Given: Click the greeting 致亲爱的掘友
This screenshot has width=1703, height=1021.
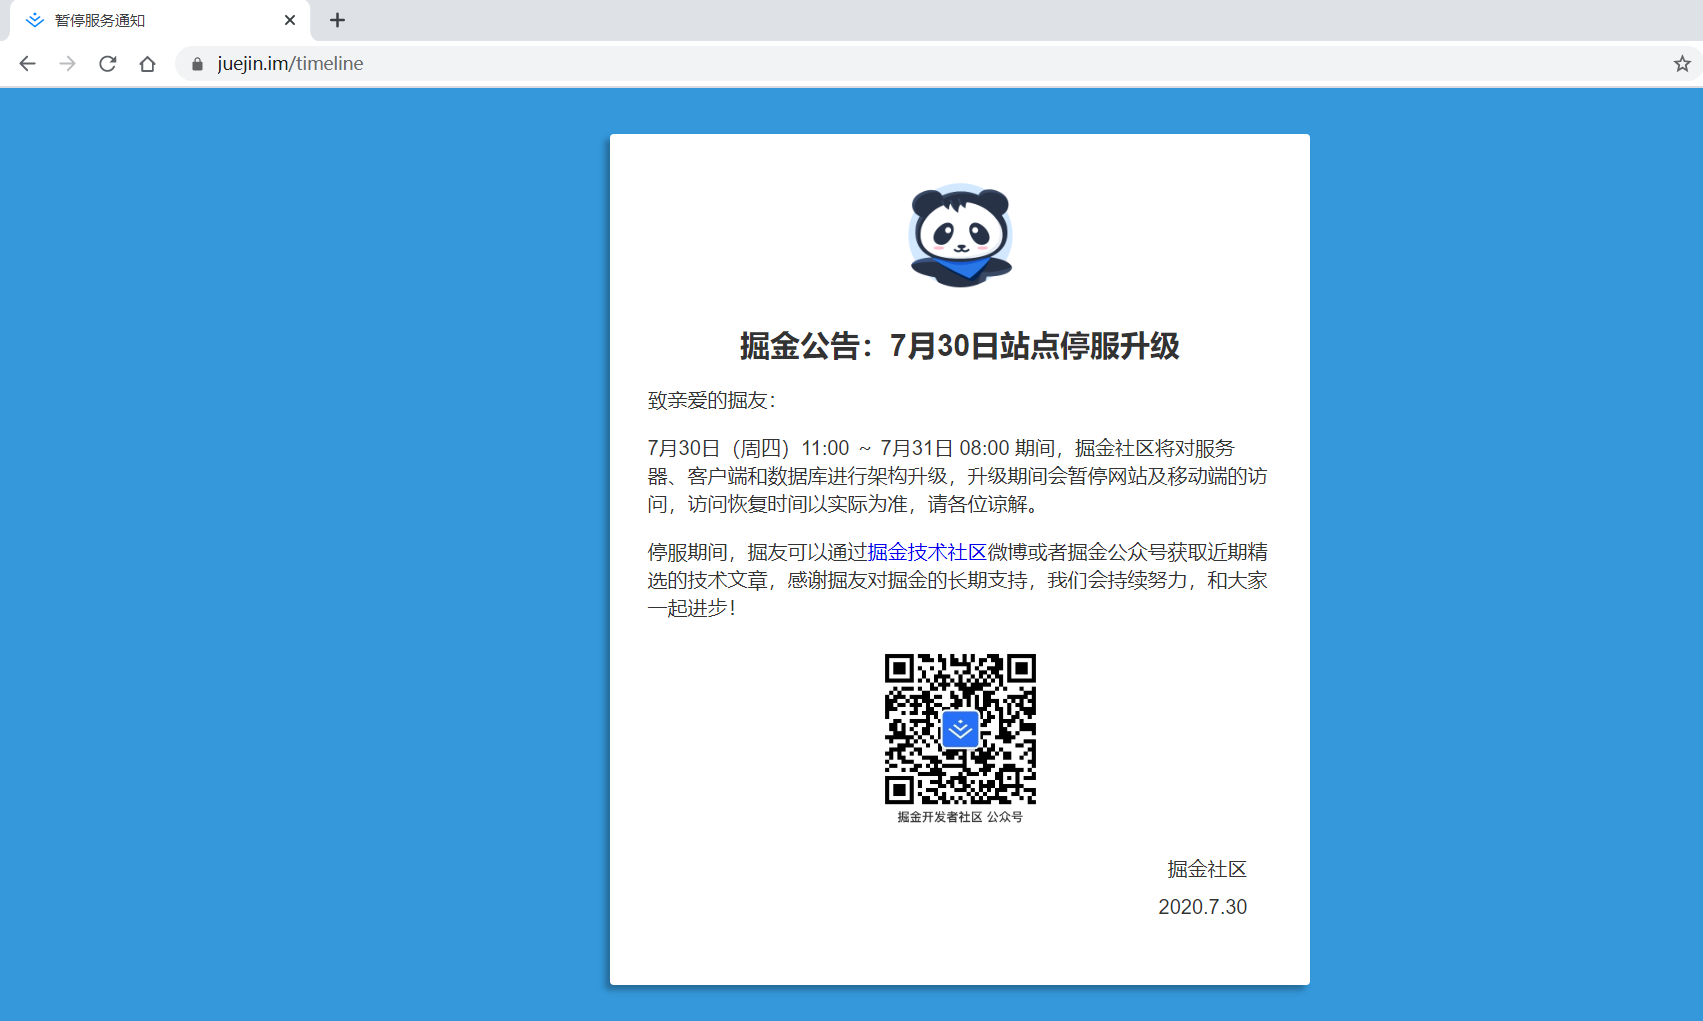Looking at the screenshot, I should (x=711, y=400).
